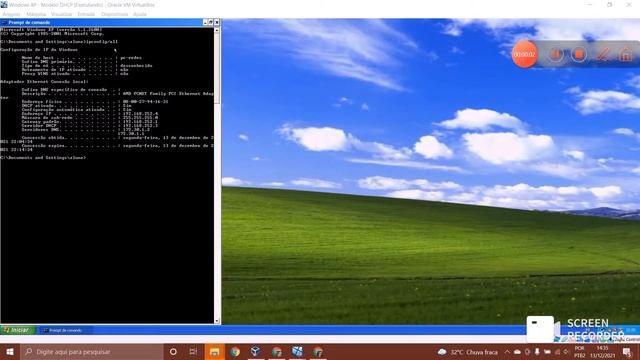
Task: Pause the screen recording
Action: (x=556, y=54)
